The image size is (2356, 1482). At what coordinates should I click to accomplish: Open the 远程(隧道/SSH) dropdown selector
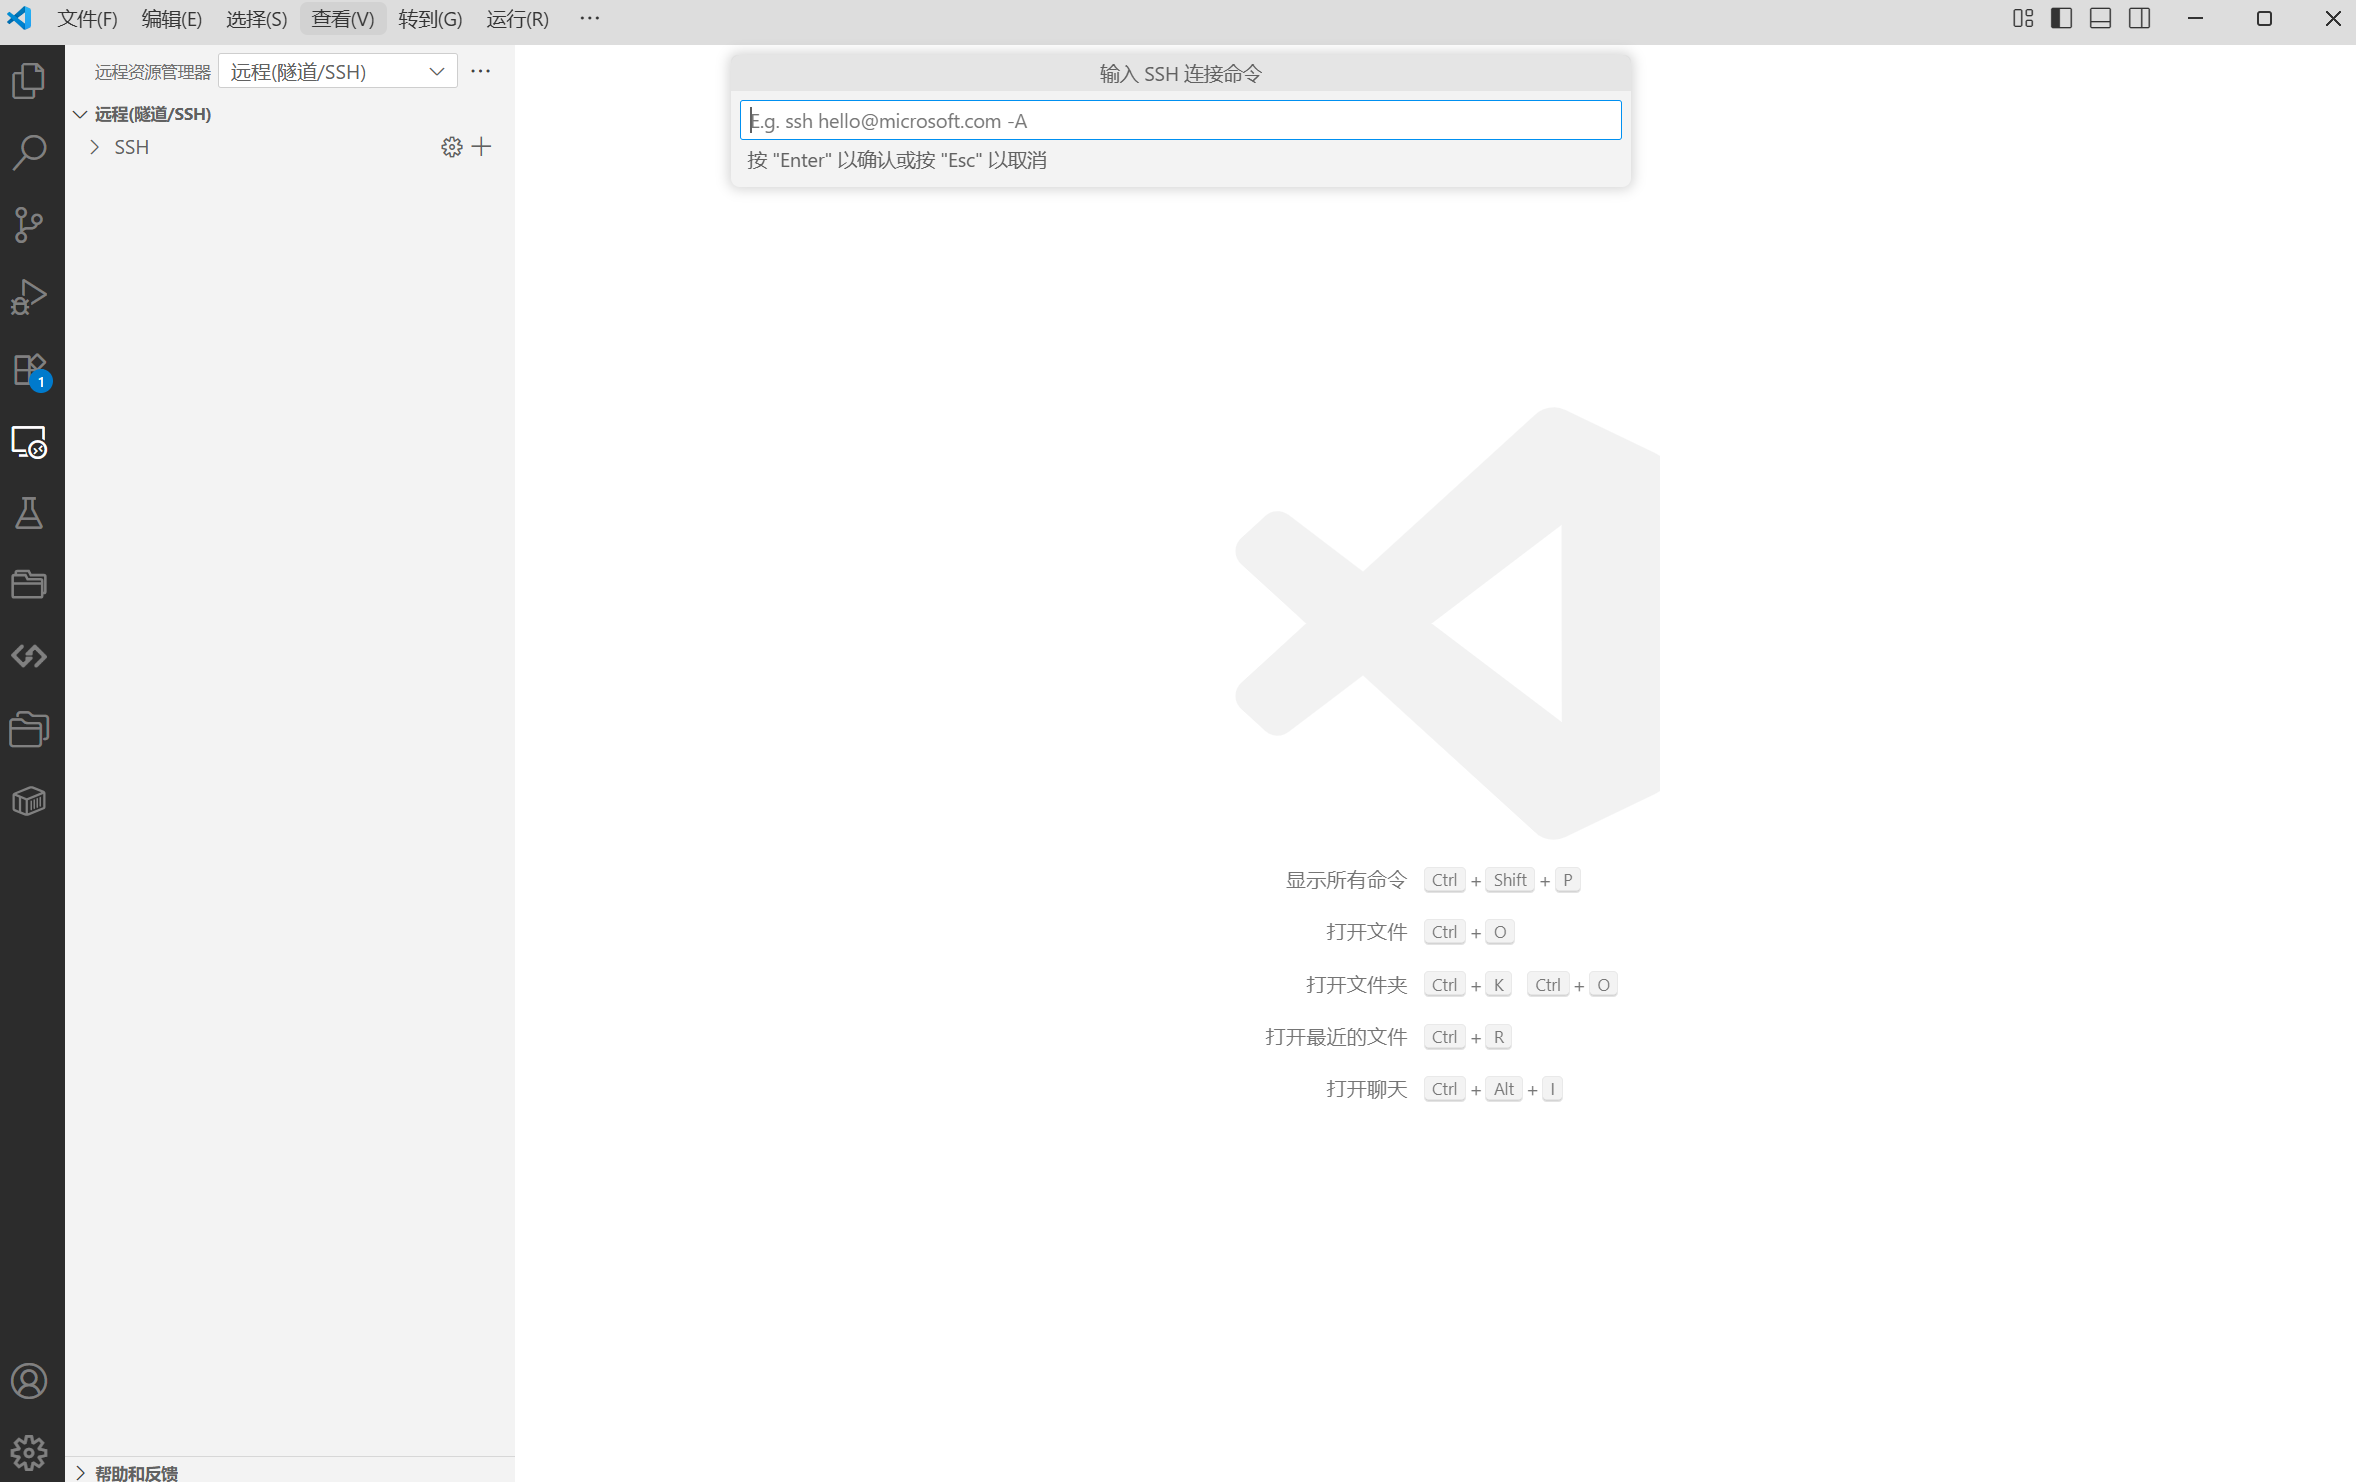click(x=337, y=72)
